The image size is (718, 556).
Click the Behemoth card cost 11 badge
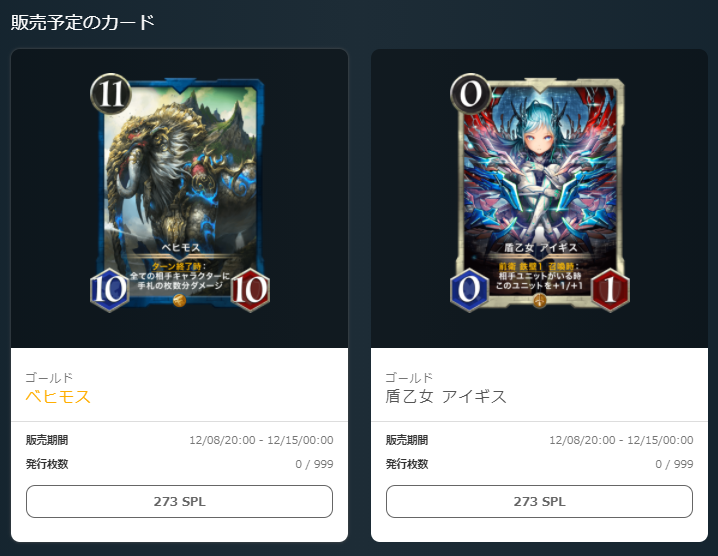[x=111, y=94]
